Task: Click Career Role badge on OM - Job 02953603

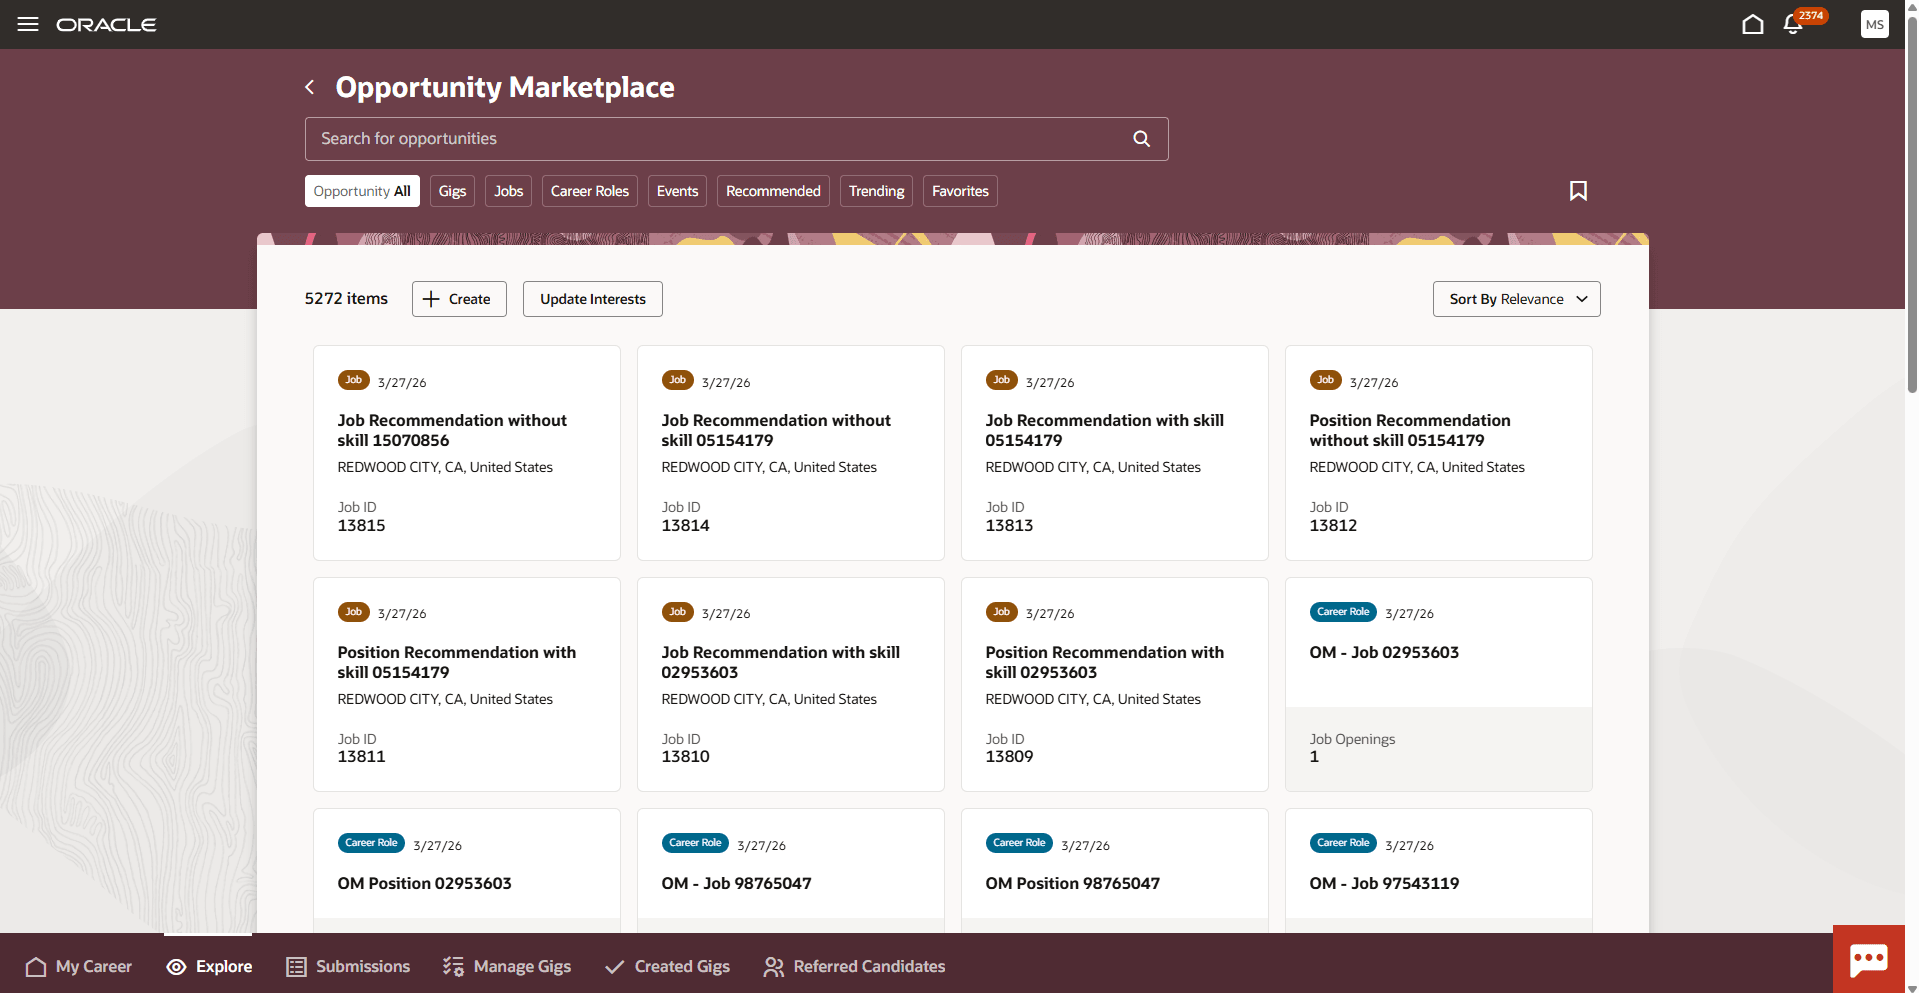Action: (x=1342, y=612)
